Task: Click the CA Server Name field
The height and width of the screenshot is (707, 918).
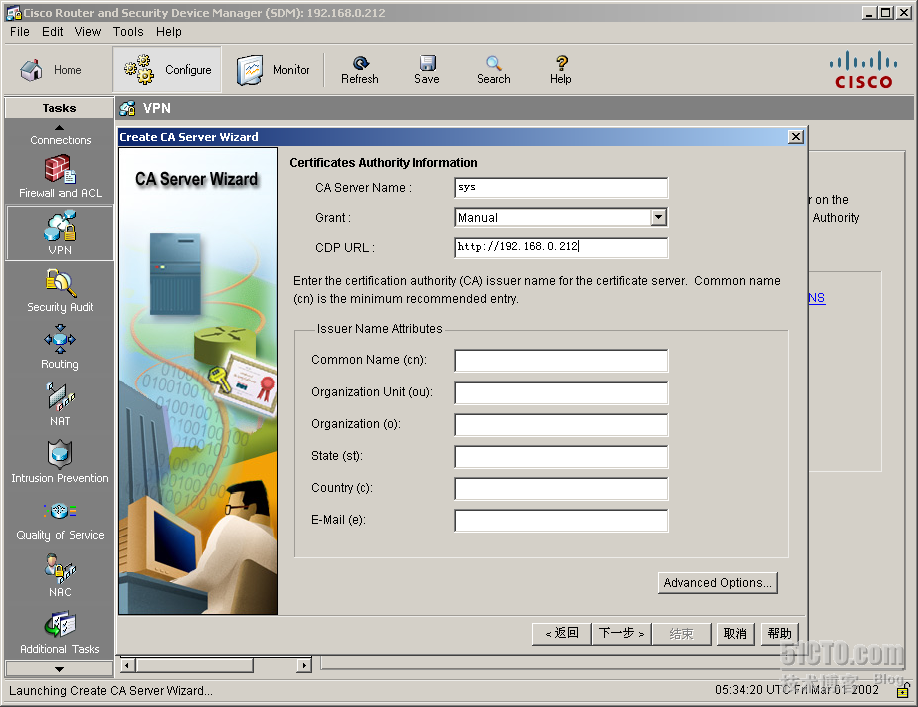Action: (x=561, y=188)
